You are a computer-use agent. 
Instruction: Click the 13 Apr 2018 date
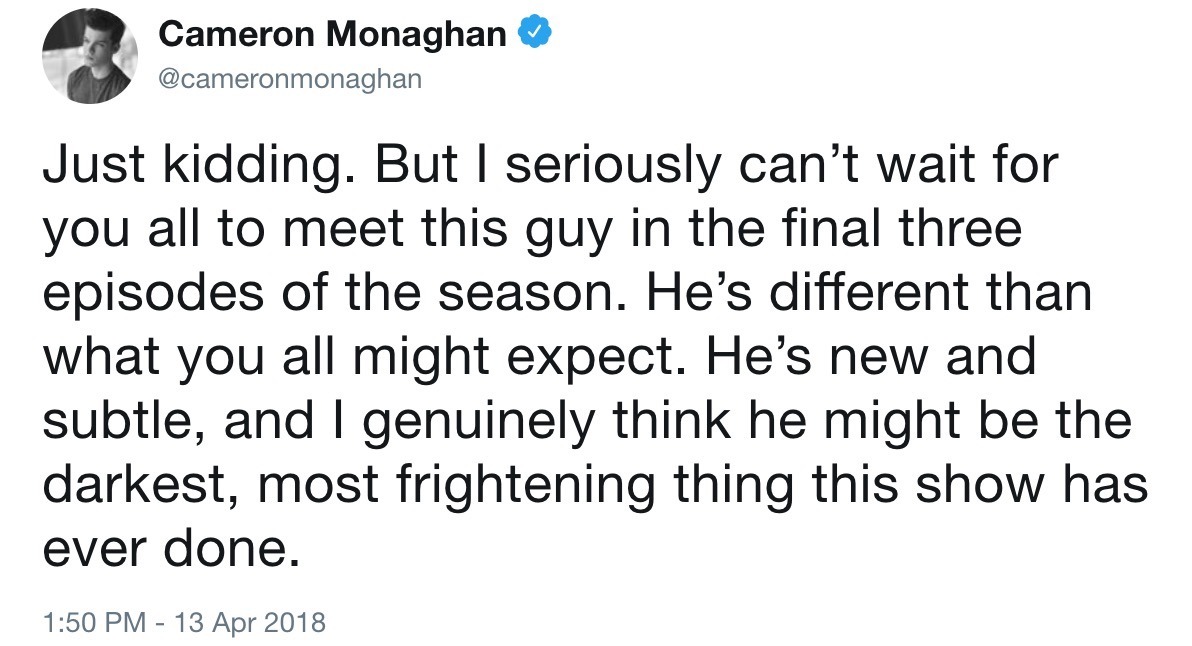pyautogui.click(x=250, y=622)
